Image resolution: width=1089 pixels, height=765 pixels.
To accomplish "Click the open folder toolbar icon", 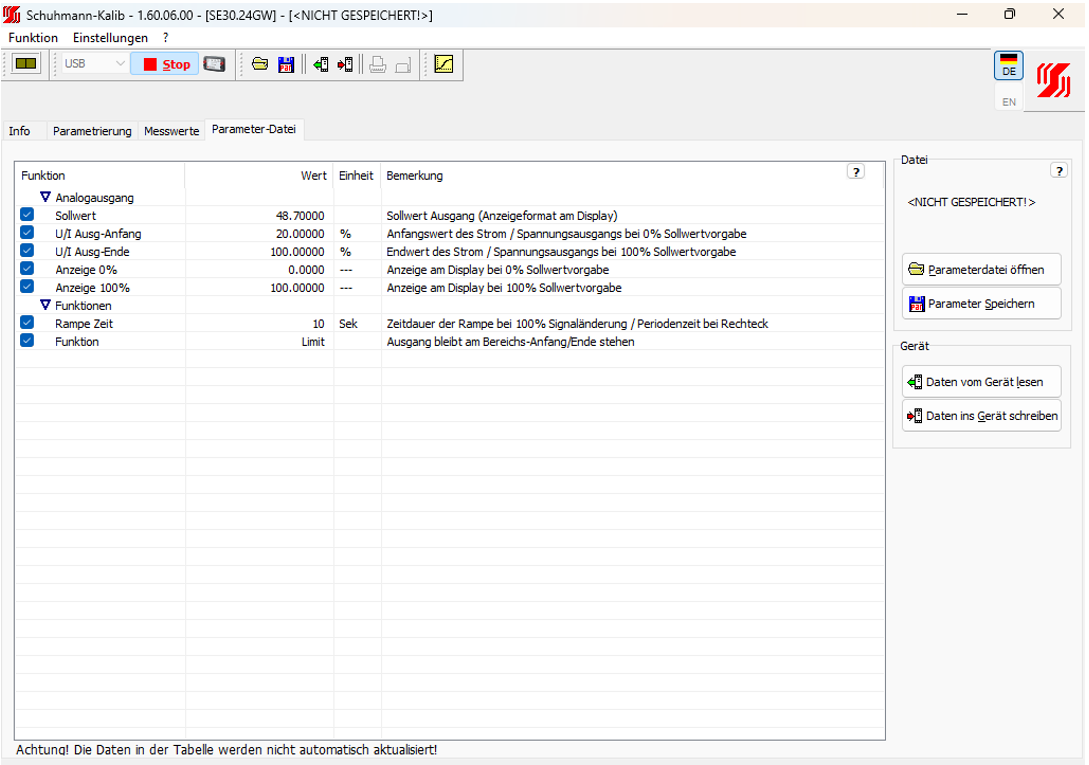I will coord(260,65).
